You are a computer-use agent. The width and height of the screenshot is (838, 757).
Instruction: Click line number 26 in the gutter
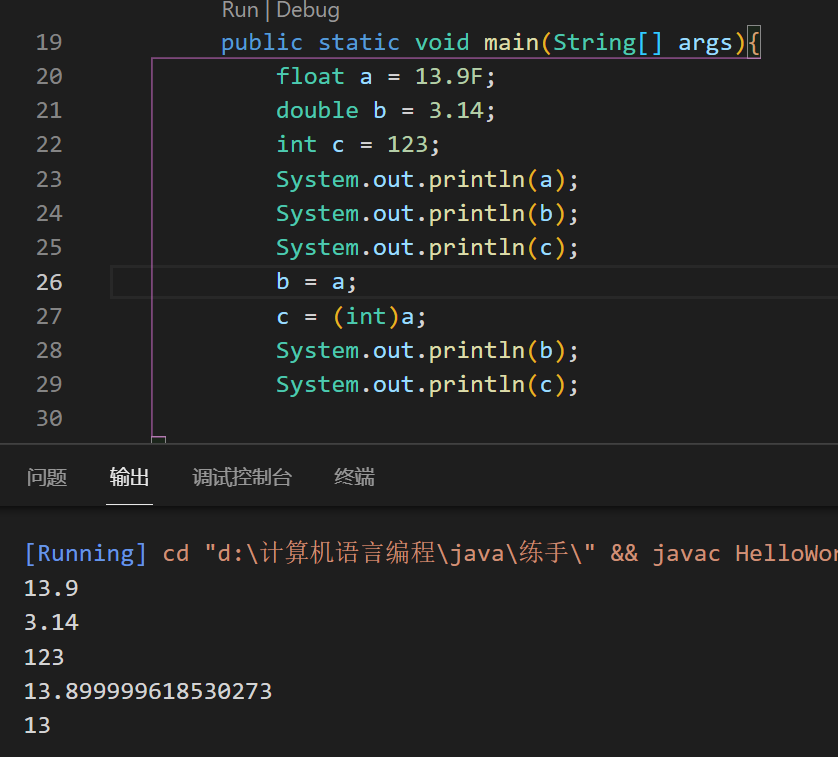(48, 282)
